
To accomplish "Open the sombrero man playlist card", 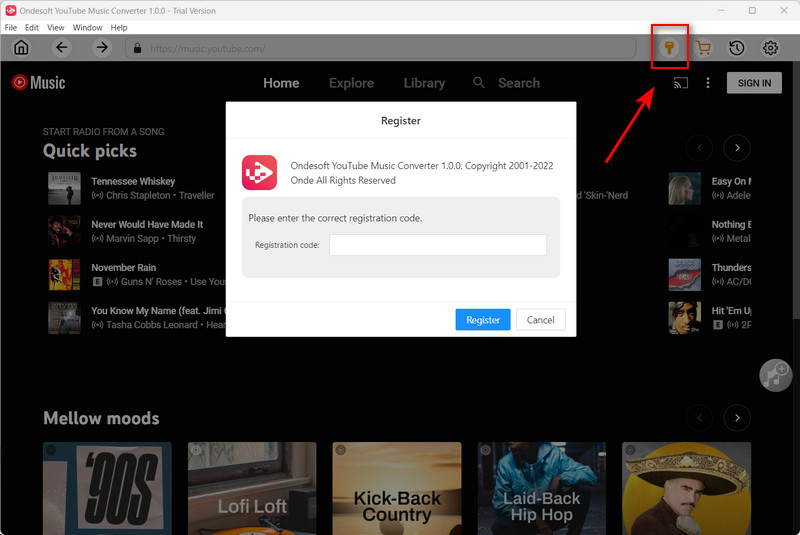I will 686,488.
